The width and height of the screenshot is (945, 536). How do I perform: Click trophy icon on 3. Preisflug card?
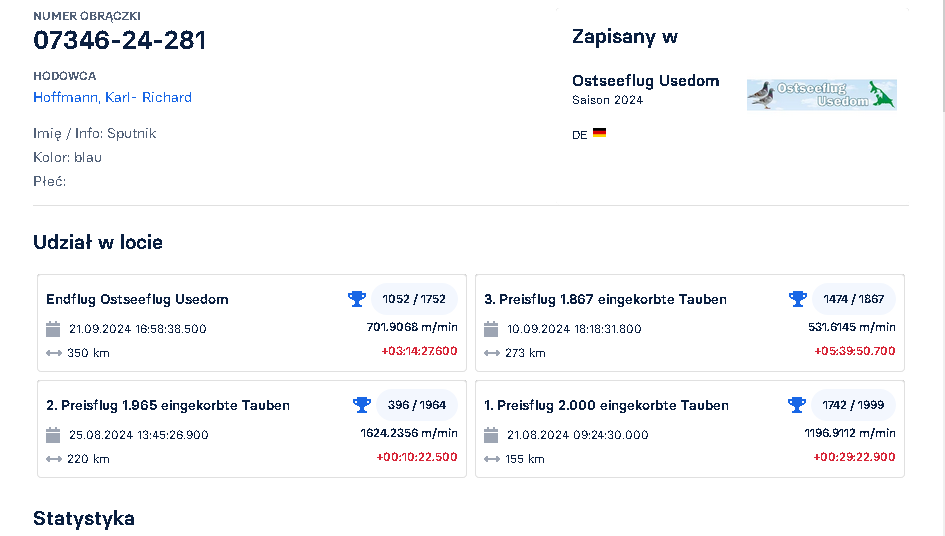(797, 299)
